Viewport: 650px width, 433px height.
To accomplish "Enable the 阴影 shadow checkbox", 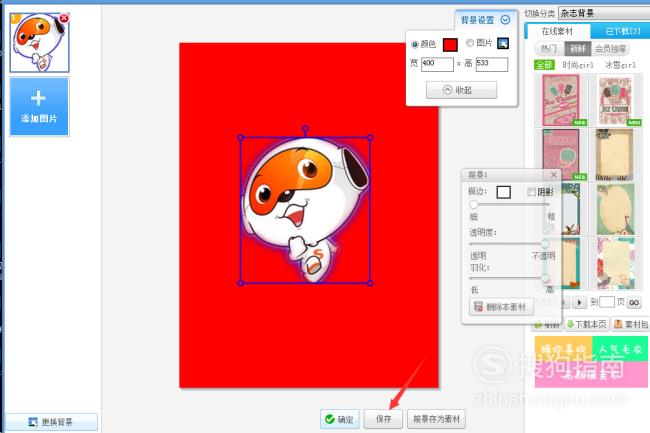I will [531, 192].
